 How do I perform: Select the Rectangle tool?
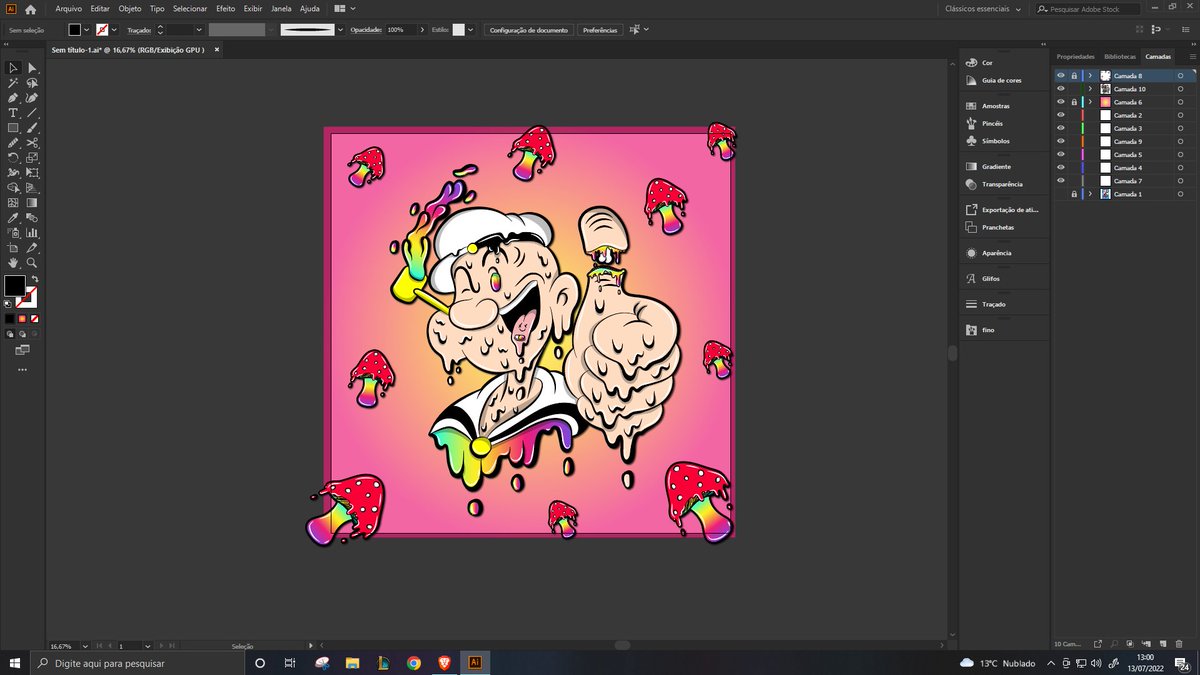click(13, 128)
